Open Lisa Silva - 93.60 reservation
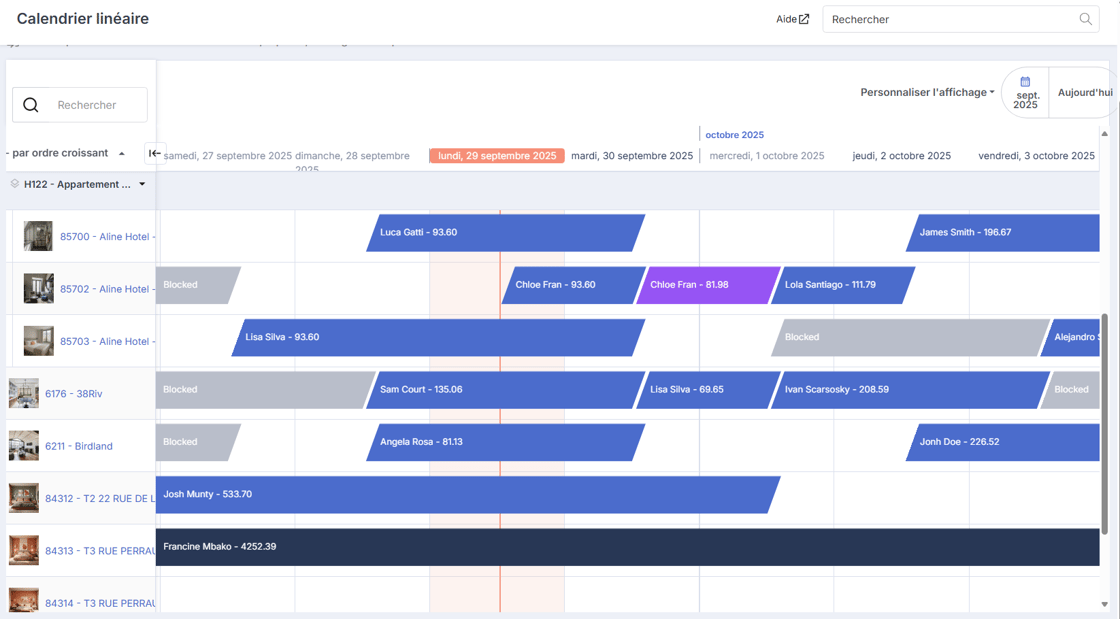This screenshot has height=619, width=1120. (438, 337)
